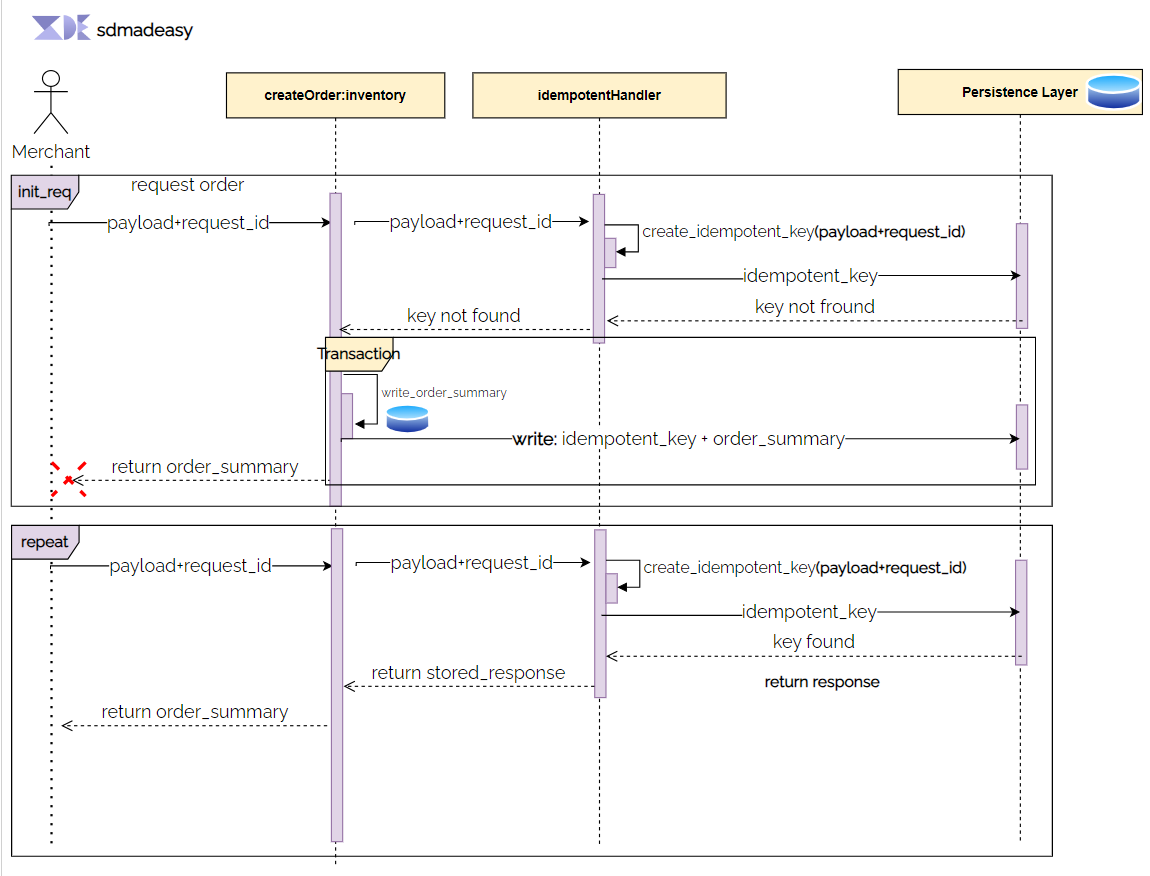
Task: Click the database icon in Persistence Layer box
Action: [x=1113, y=92]
